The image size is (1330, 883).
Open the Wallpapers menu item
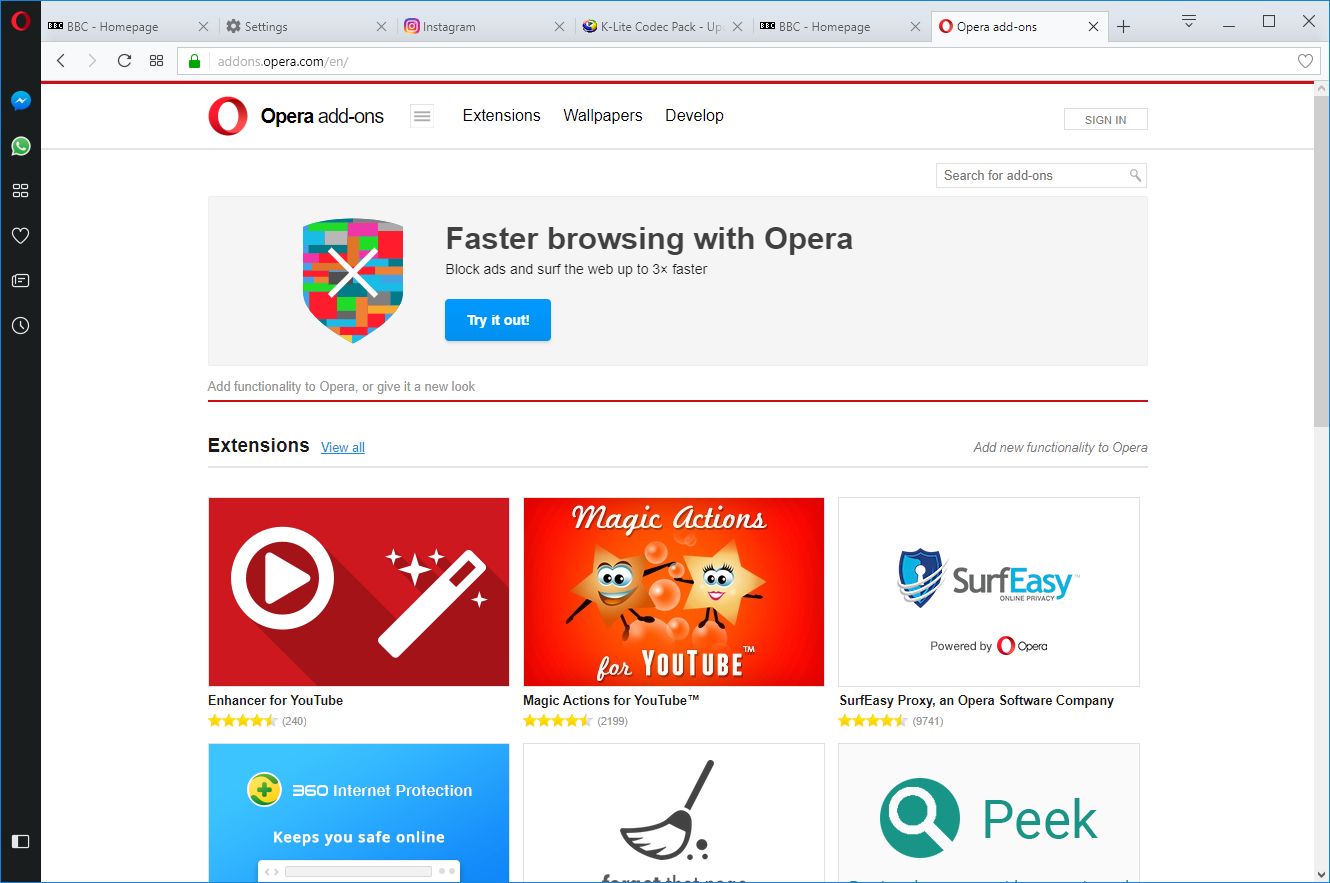603,116
